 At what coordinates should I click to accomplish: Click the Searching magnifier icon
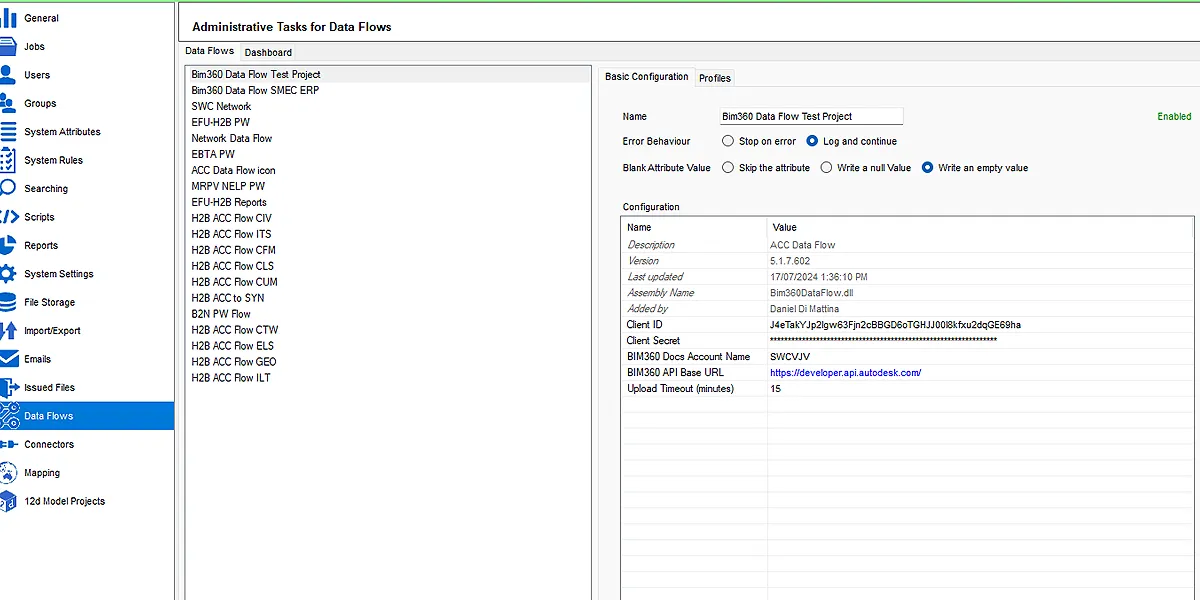(x=8, y=188)
